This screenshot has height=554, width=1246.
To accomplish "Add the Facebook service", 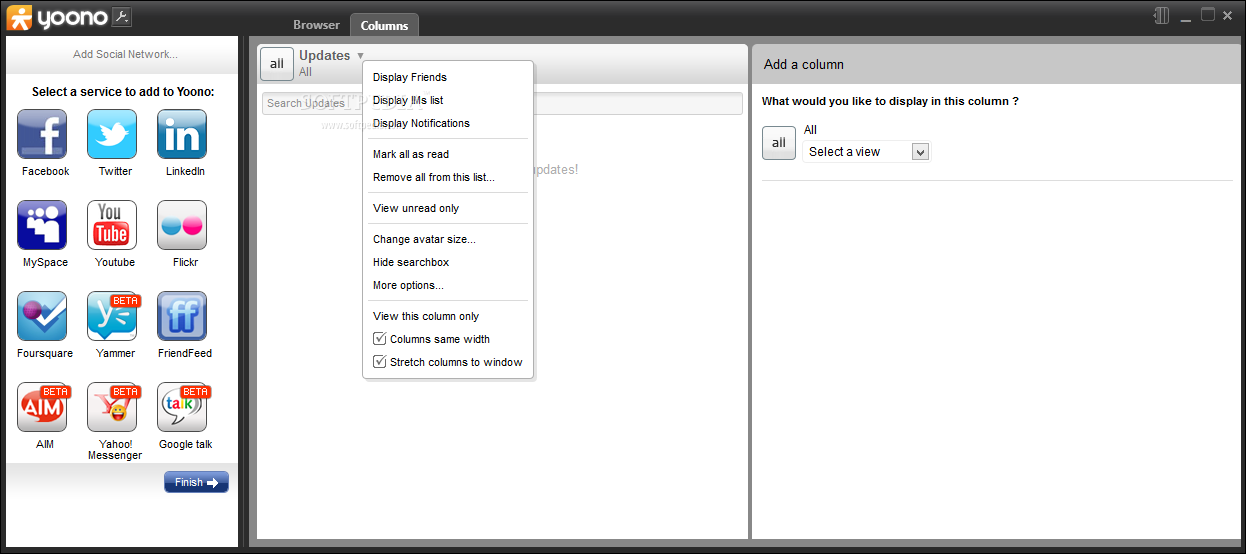I will click(42, 134).
